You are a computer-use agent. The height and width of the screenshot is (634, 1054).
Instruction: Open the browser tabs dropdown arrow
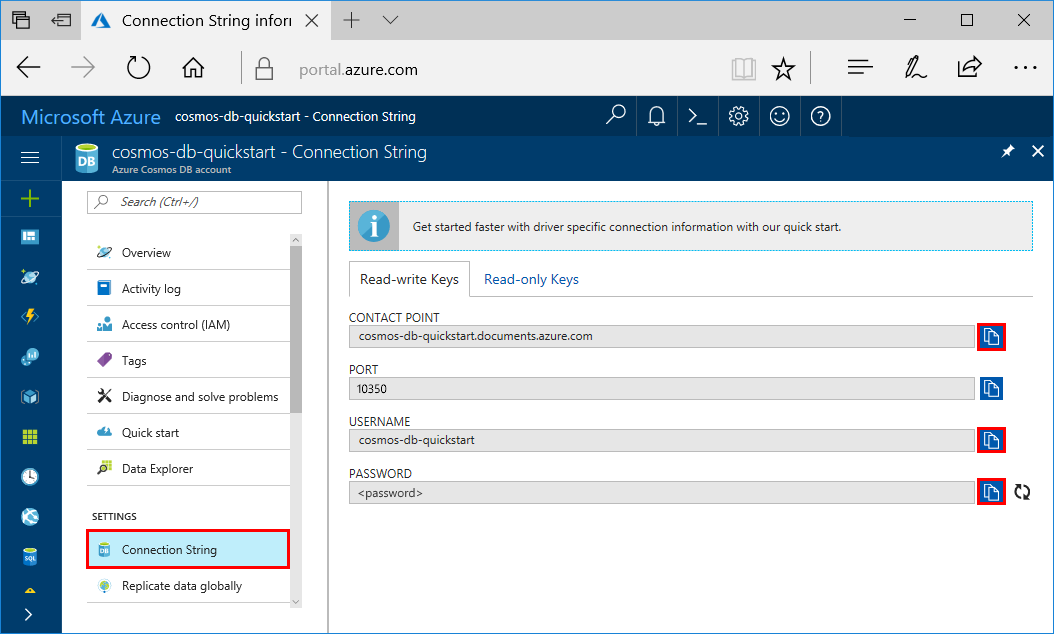[391, 20]
